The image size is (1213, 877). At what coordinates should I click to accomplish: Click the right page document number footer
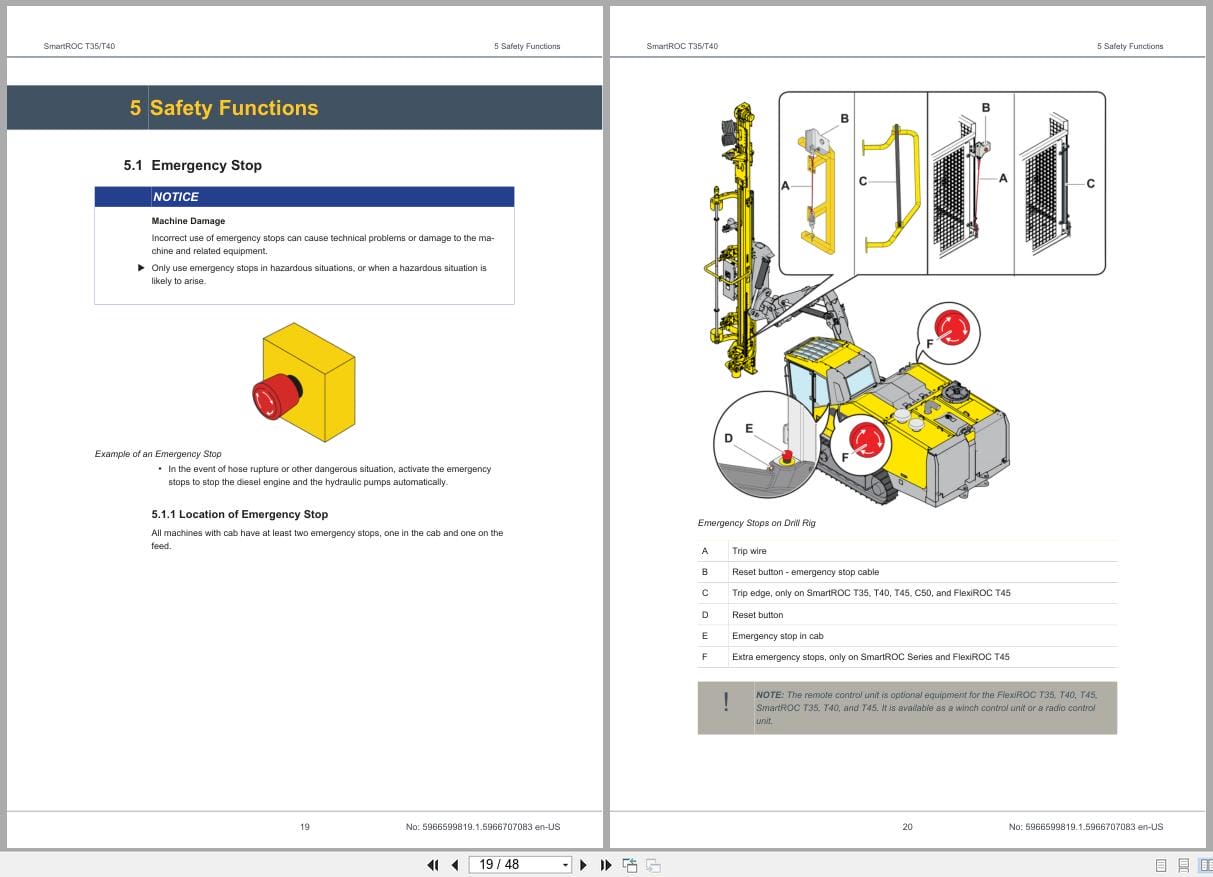pos(1086,827)
